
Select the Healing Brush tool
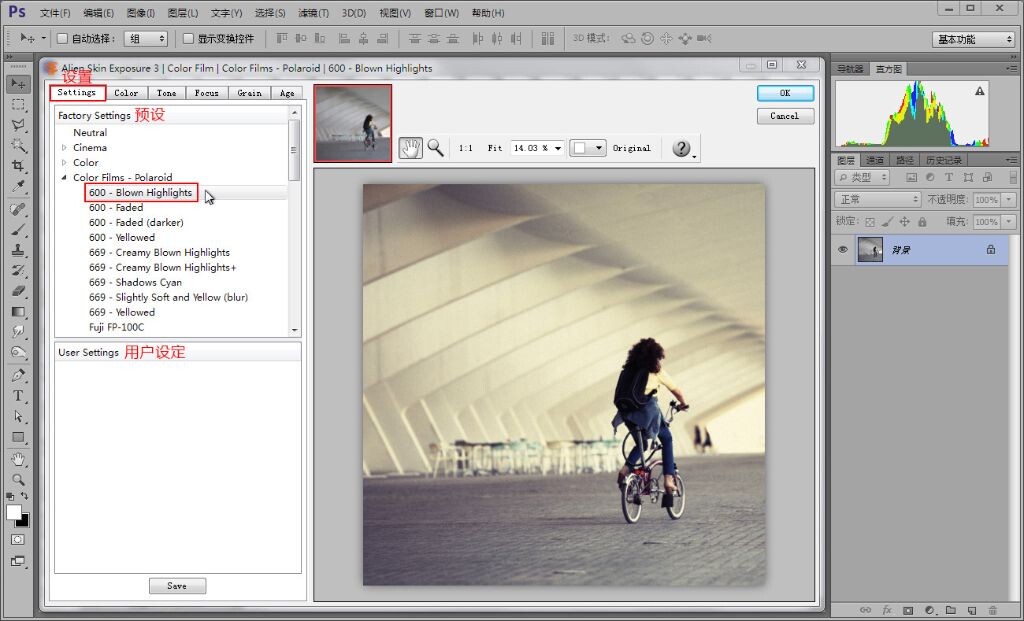(18, 209)
